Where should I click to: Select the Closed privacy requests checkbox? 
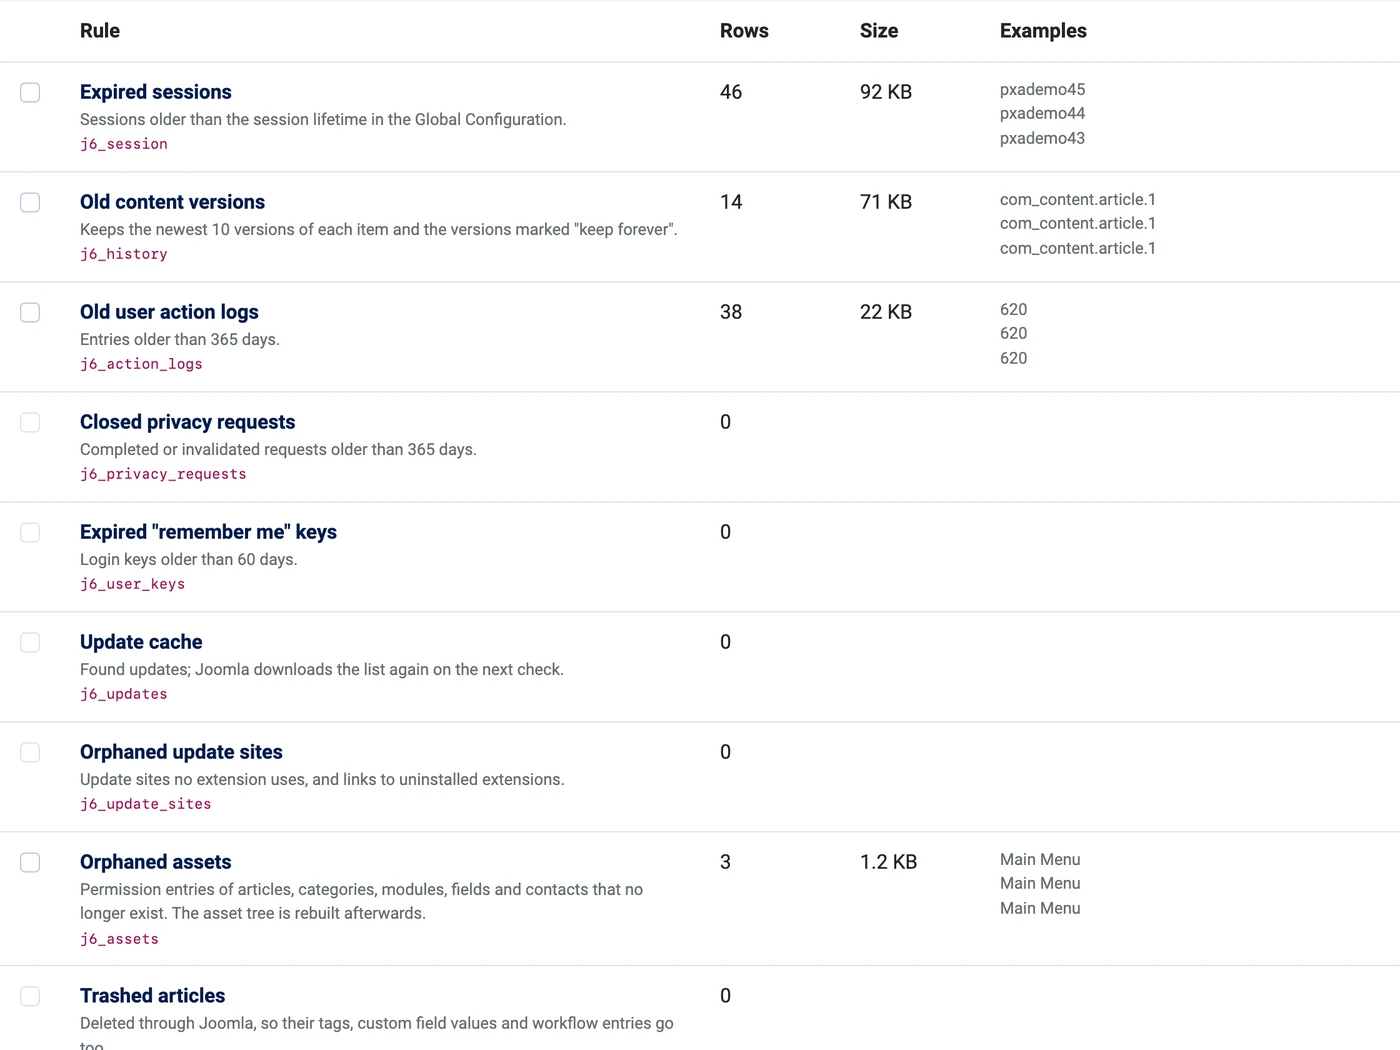(x=30, y=422)
